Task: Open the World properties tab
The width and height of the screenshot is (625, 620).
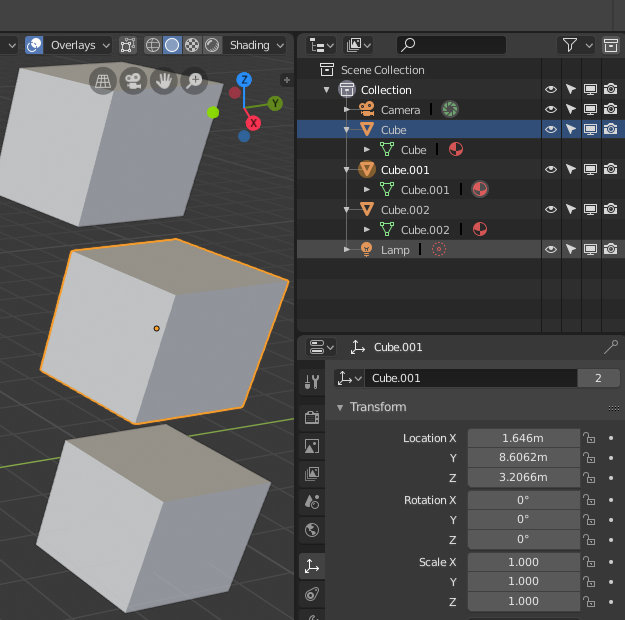Action: pyautogui.click(x=312, y=530)
